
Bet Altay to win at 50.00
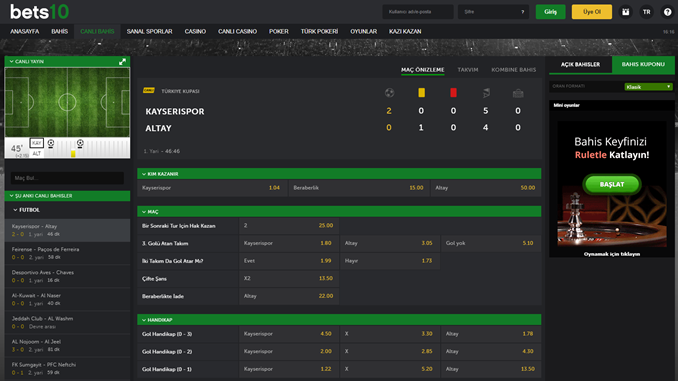(486, 188)
